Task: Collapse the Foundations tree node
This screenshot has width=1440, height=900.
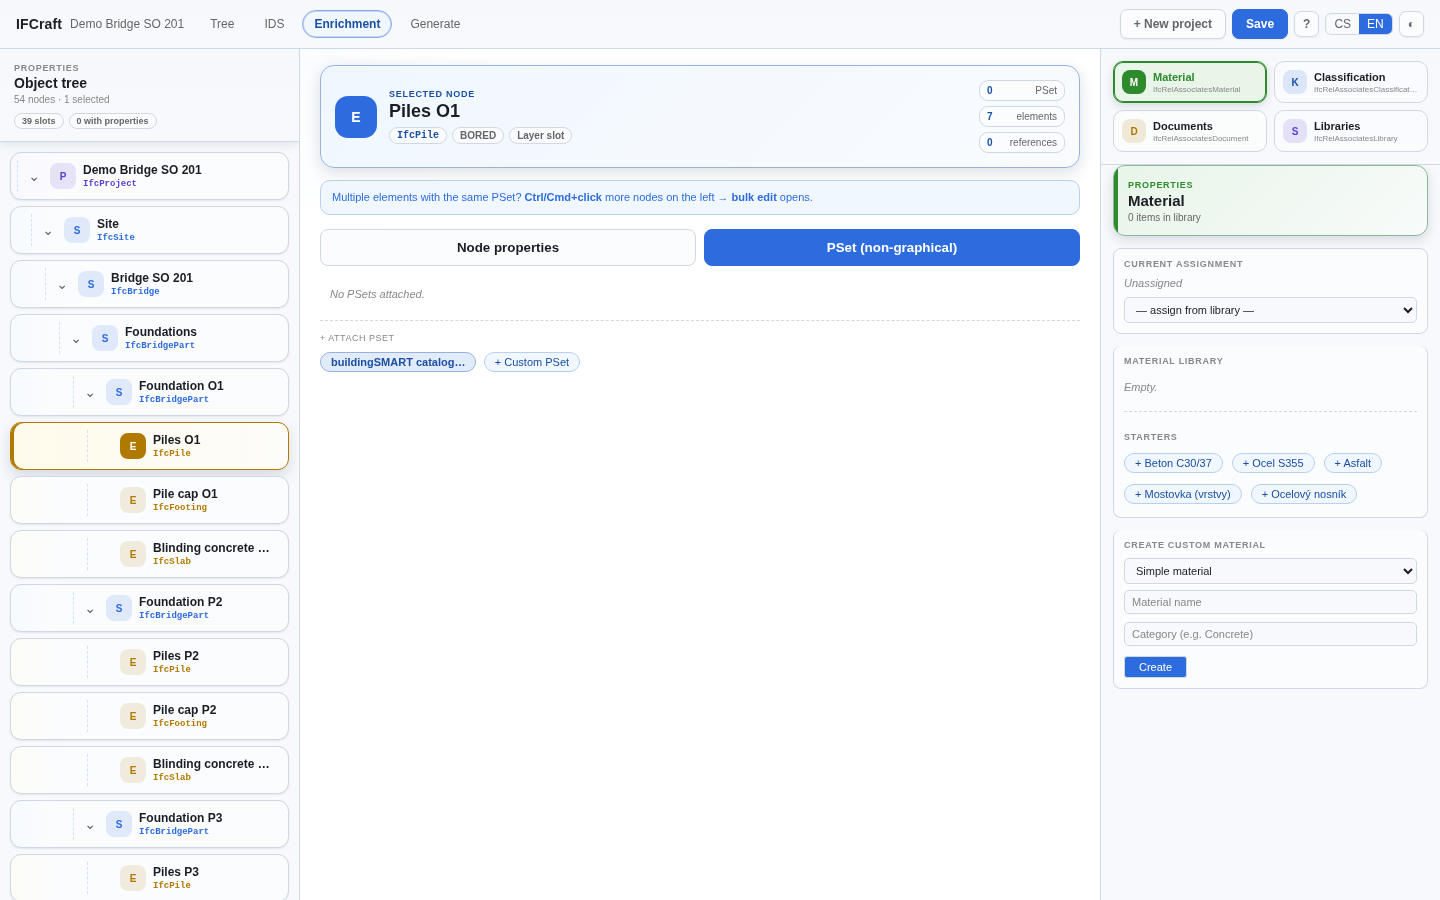Action: (x=76, y=339)
